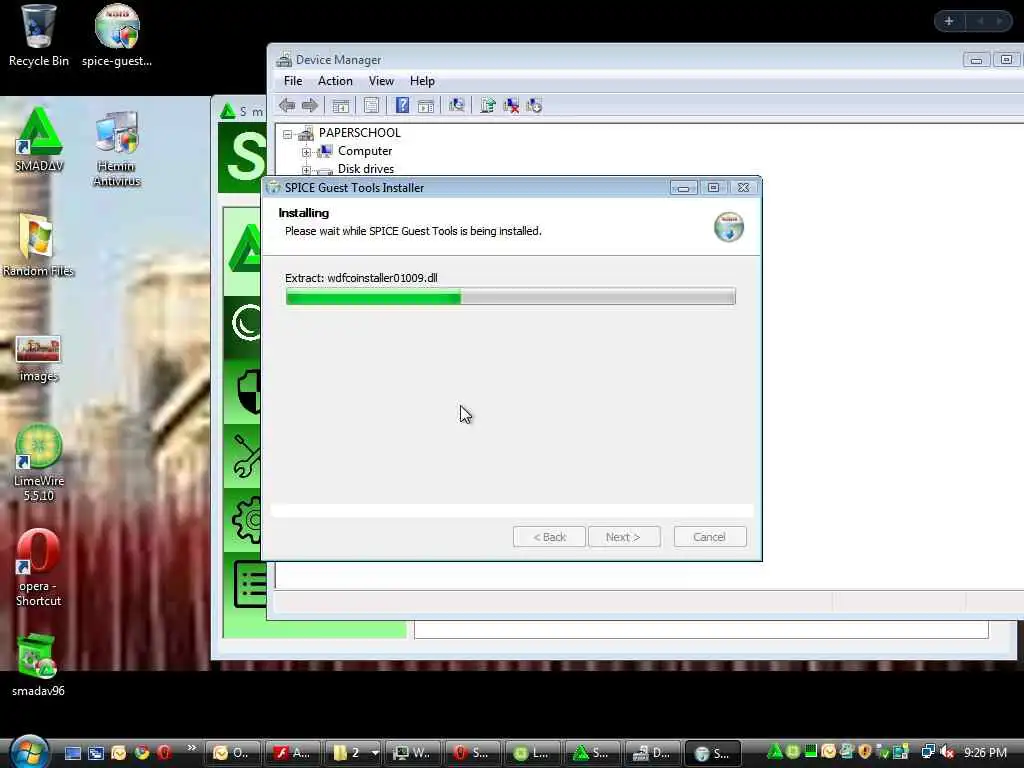
Task: Click the network tray icon
Action: click(x=927, y=752)
